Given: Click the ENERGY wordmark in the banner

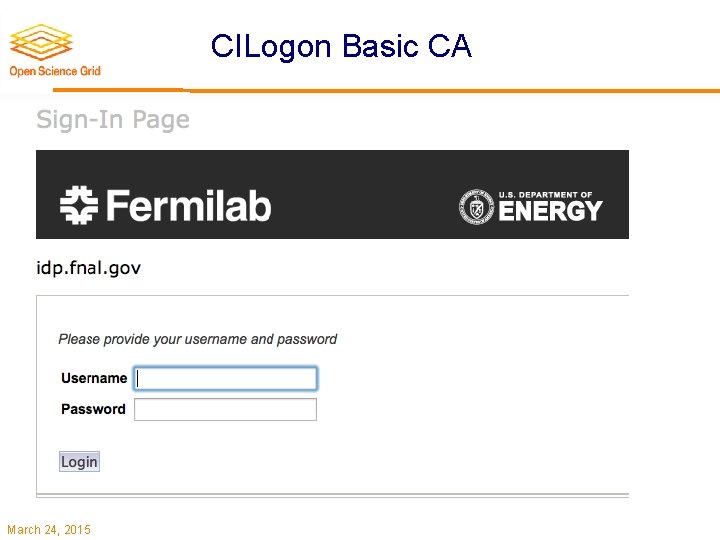Looking at the screenshot, I should click(x=550, y=211).
